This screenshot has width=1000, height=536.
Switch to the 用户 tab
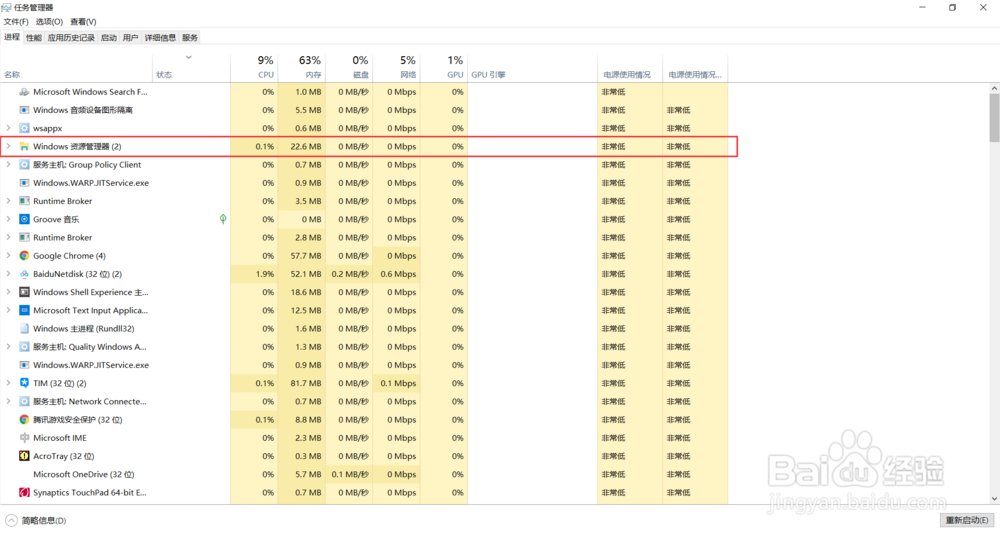pos(131,38)
